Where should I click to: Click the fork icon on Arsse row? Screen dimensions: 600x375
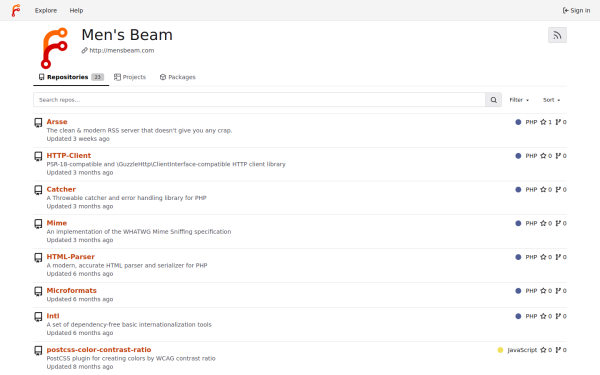[x=558, y=122]
